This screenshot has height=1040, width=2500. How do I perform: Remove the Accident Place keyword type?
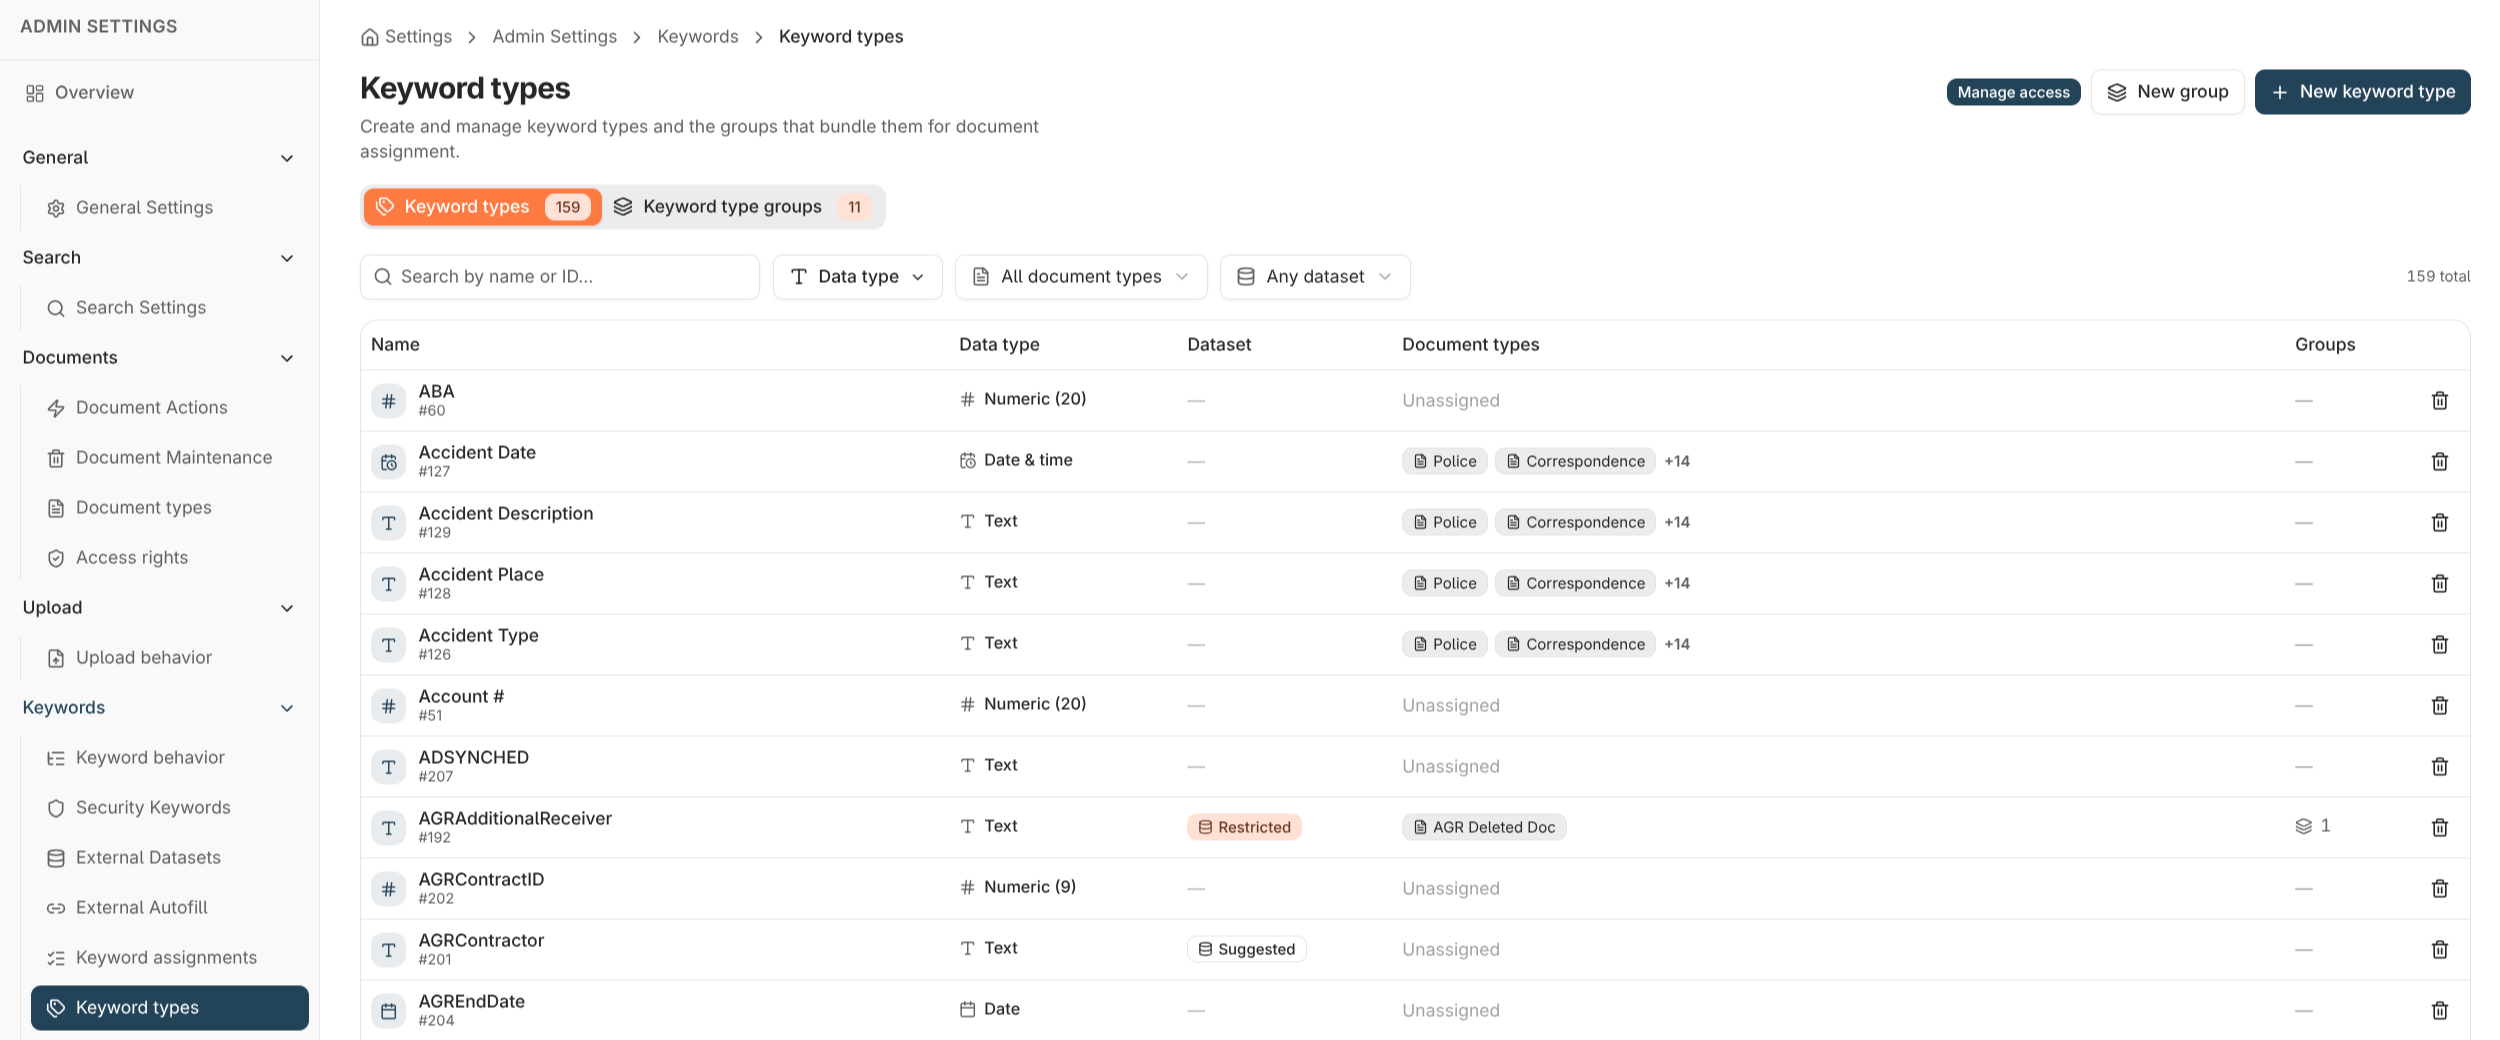tap(2439, 583)
